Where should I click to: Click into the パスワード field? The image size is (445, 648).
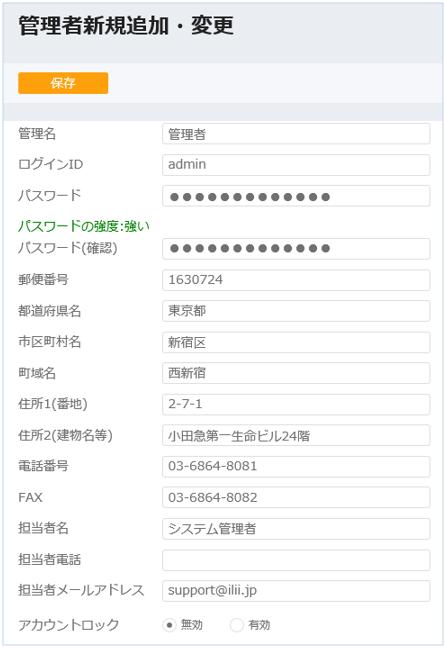296,196
